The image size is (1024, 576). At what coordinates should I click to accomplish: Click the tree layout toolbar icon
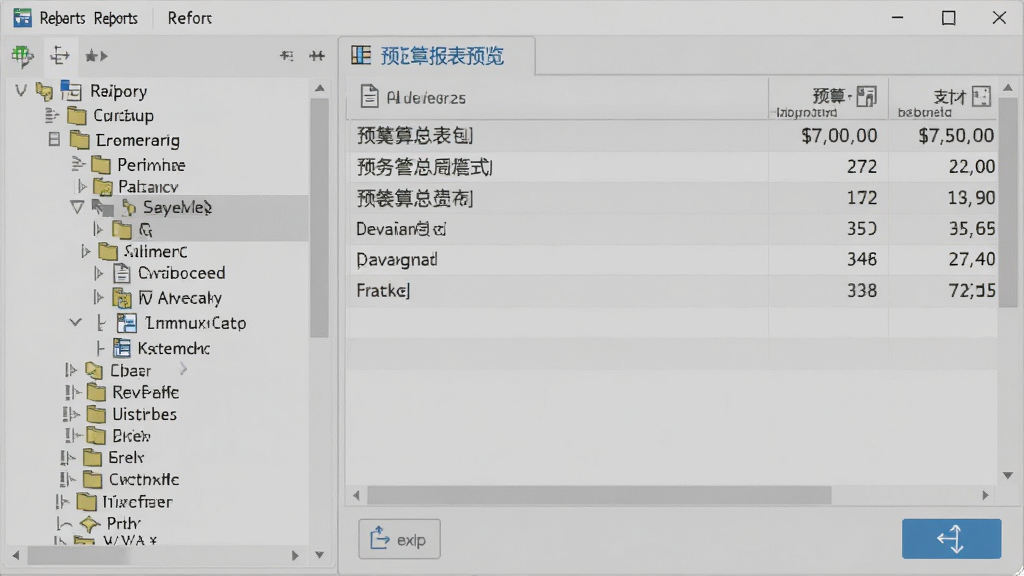click(59, 56)
